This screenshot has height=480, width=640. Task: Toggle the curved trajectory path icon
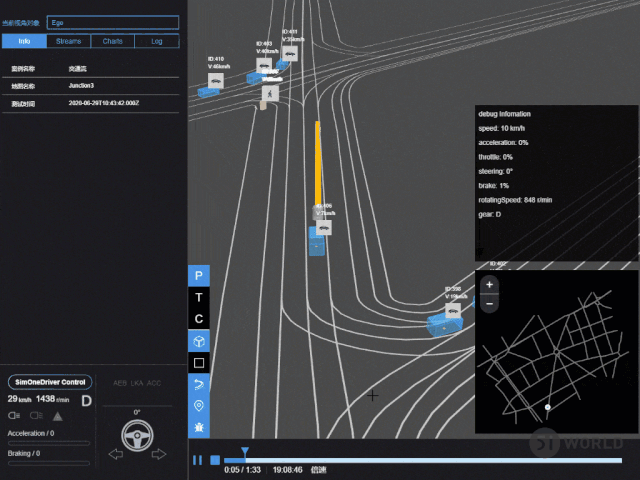(x=199, y=385)
